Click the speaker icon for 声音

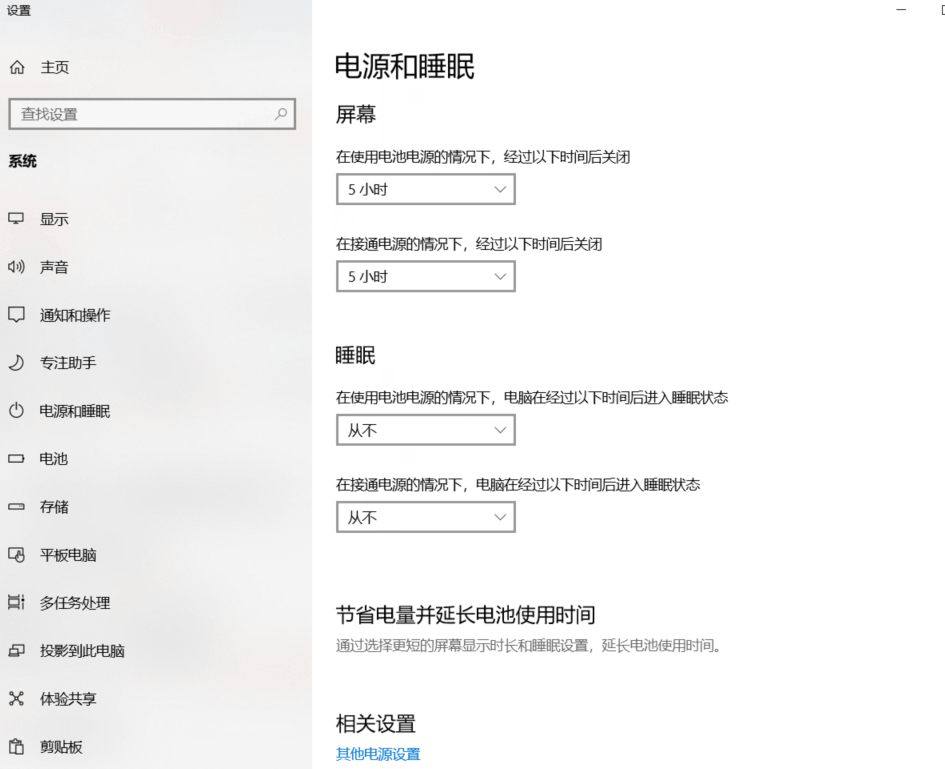(x=16, y=266)
